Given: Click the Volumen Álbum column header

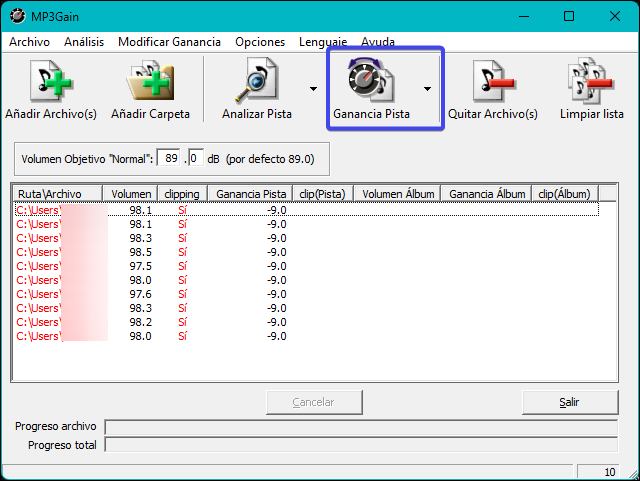Looking at the screenshot, I should coord(397,194).
